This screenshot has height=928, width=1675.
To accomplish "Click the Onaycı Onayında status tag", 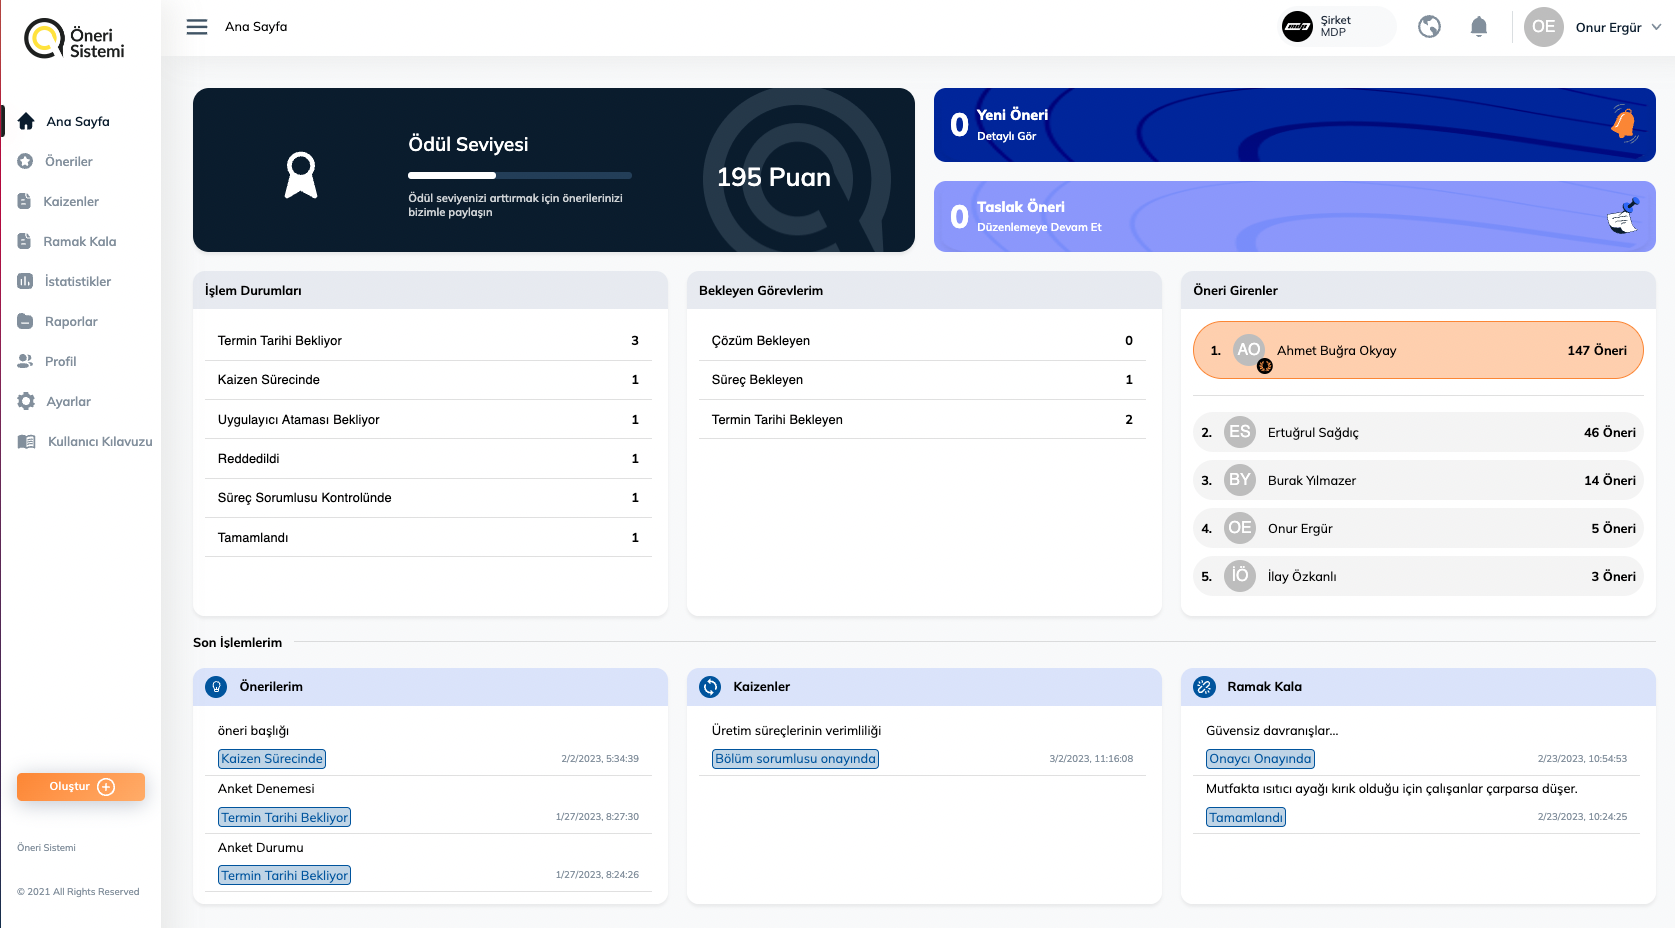I will 1260,759.
